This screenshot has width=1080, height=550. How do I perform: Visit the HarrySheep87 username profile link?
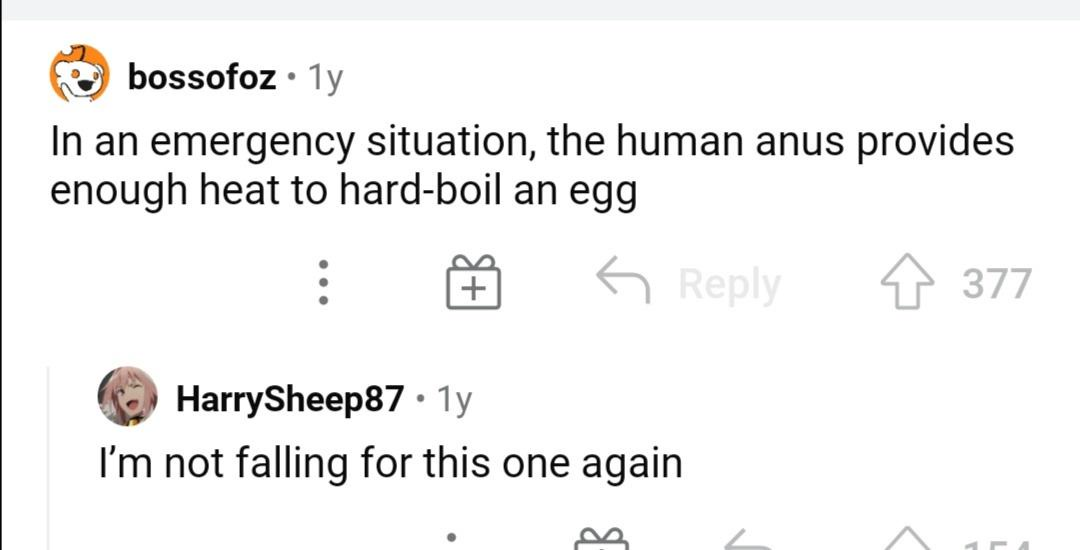pos(290,399)
